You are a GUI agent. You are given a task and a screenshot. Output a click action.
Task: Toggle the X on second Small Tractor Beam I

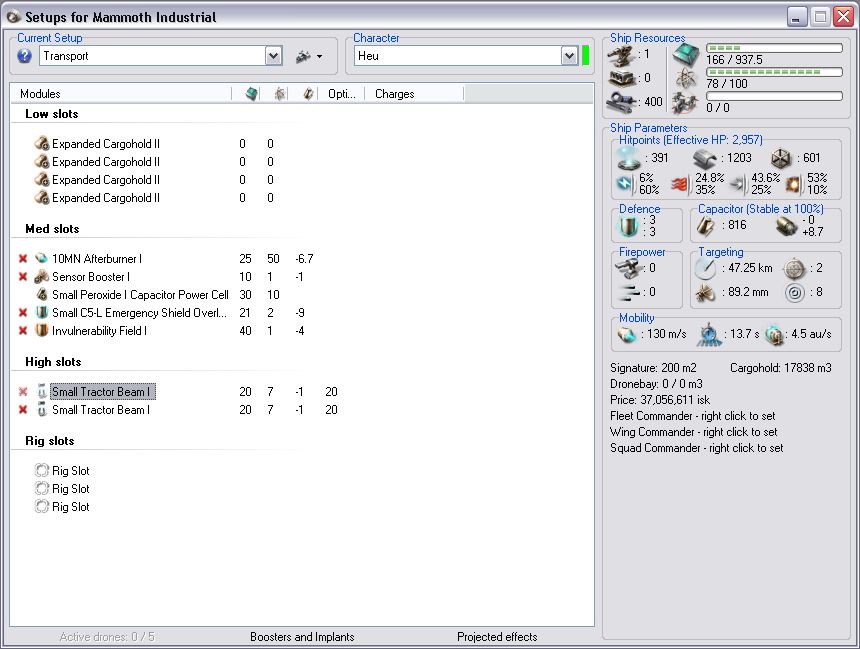point(23,410)
